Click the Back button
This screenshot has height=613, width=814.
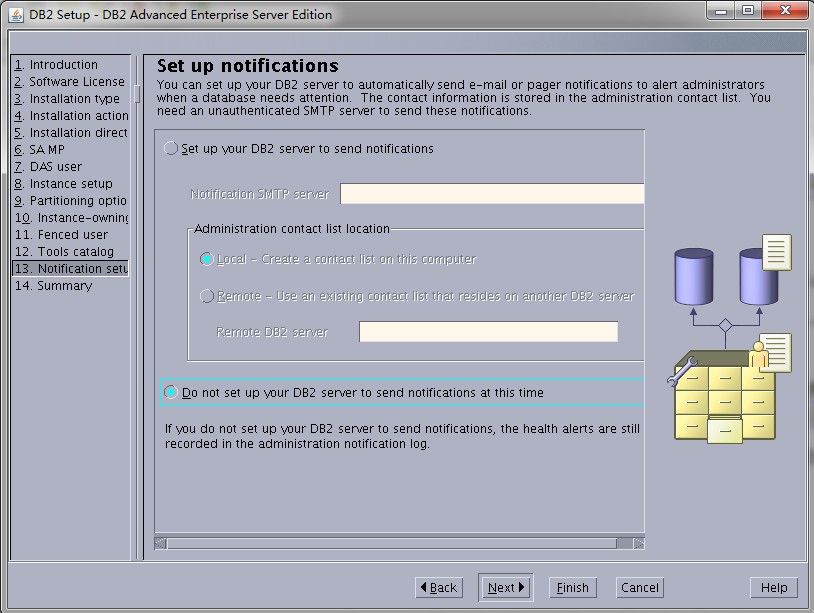click(439, 588)
